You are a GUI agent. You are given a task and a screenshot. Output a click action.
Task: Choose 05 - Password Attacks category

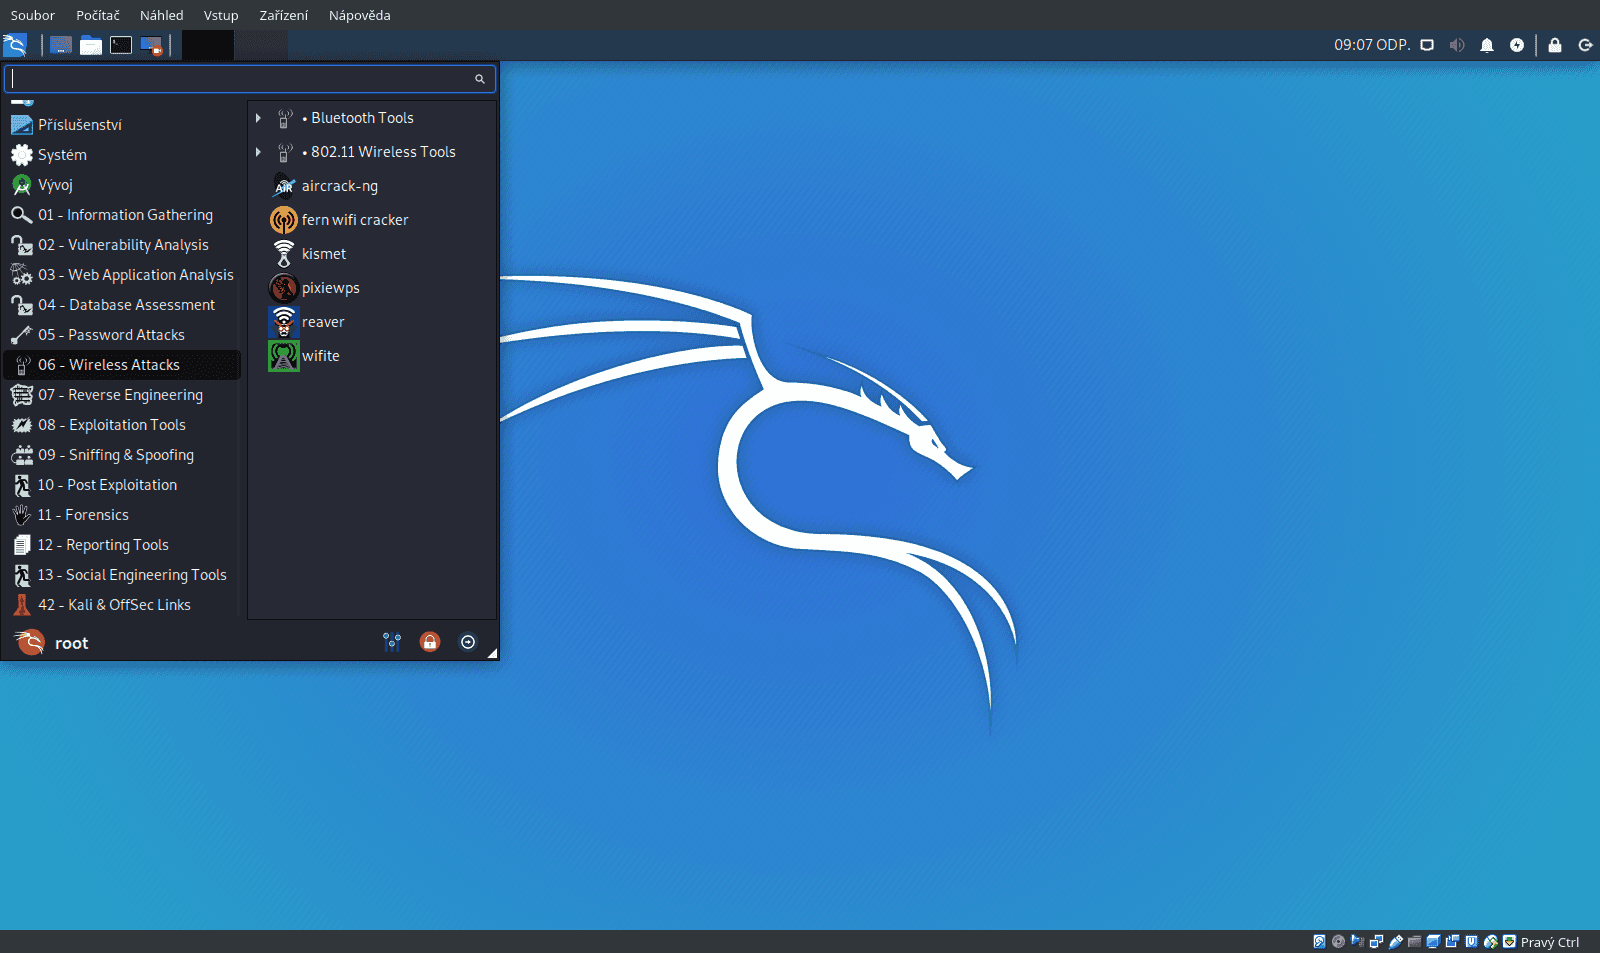(x=111, y=334)
